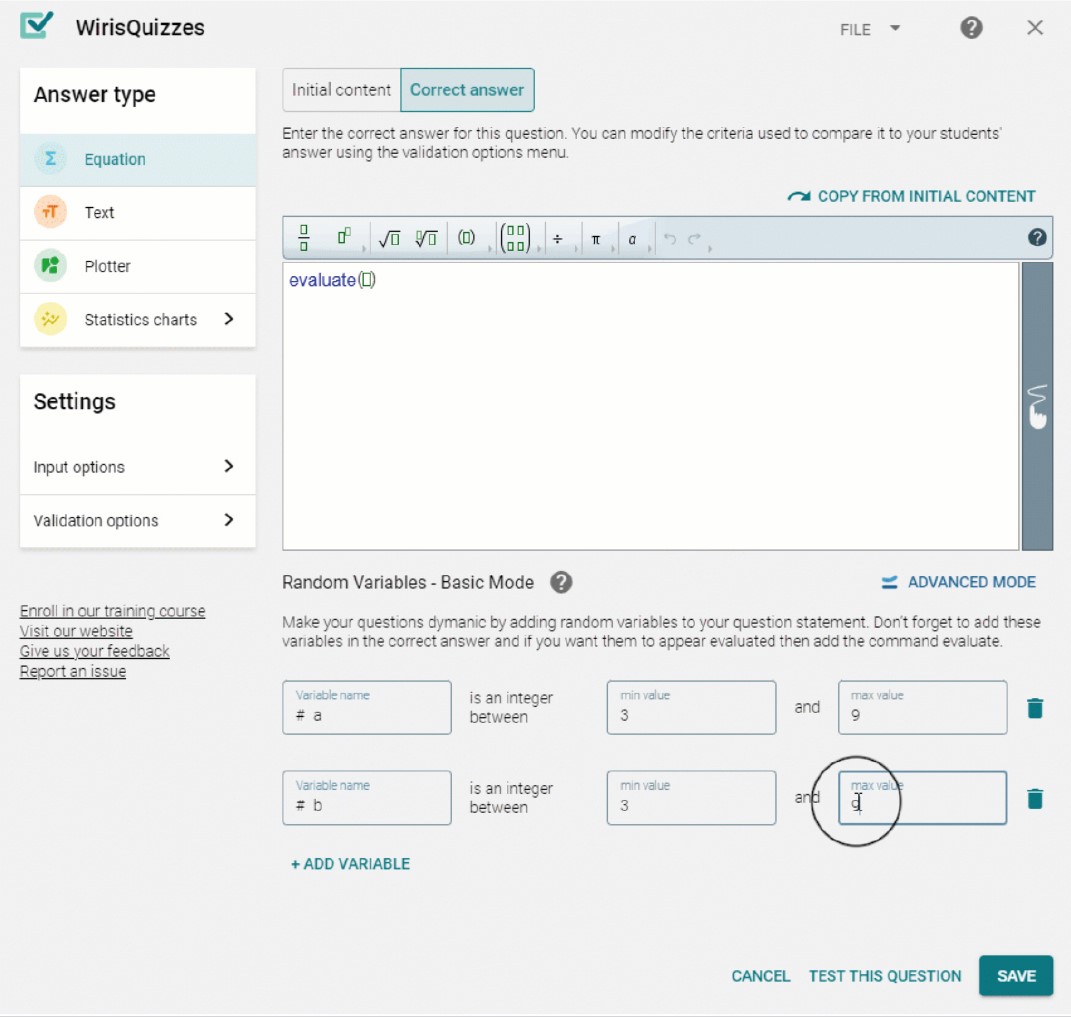Switch answer type to Text
This screenshot has width=1071, height=1017.
coord(97,212)
